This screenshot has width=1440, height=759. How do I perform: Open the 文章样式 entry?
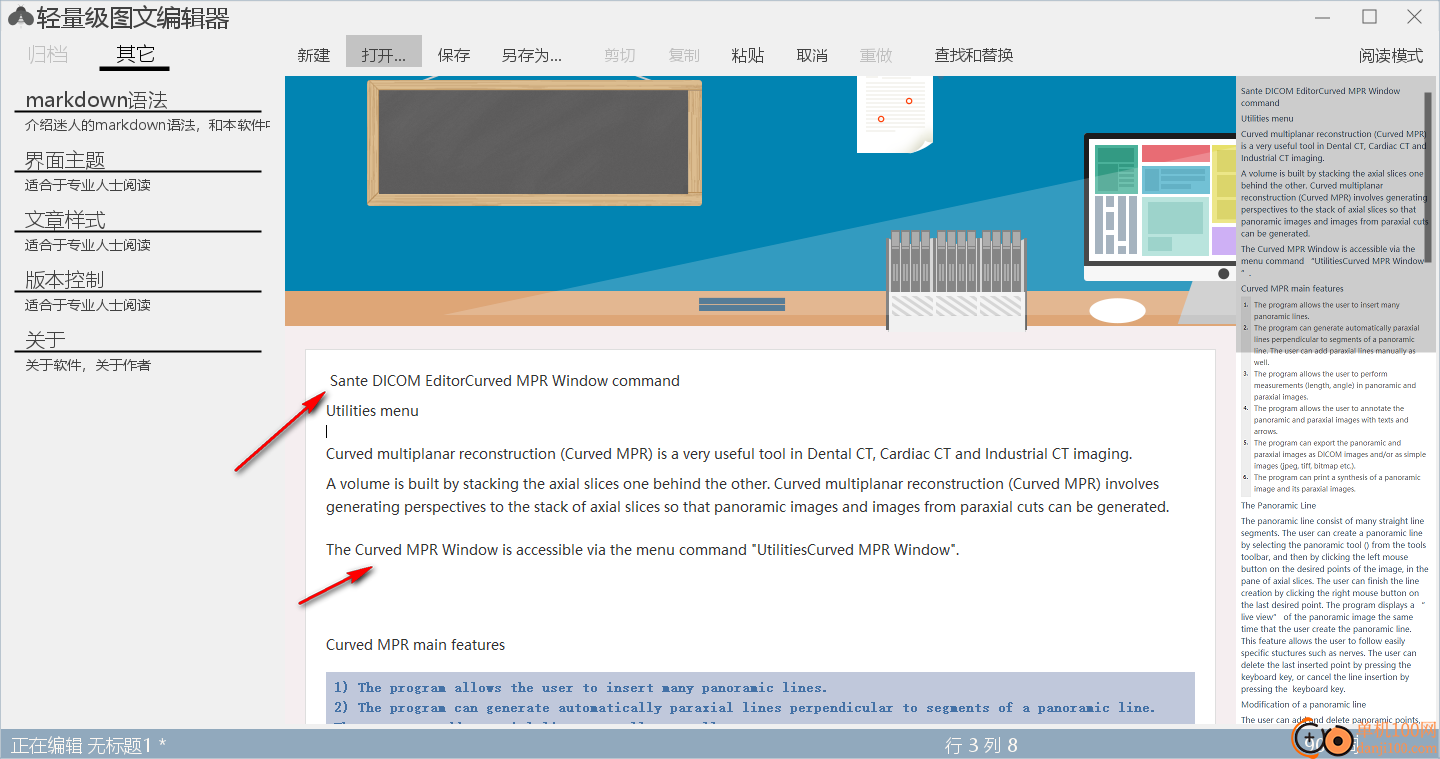tap(65, 220)
